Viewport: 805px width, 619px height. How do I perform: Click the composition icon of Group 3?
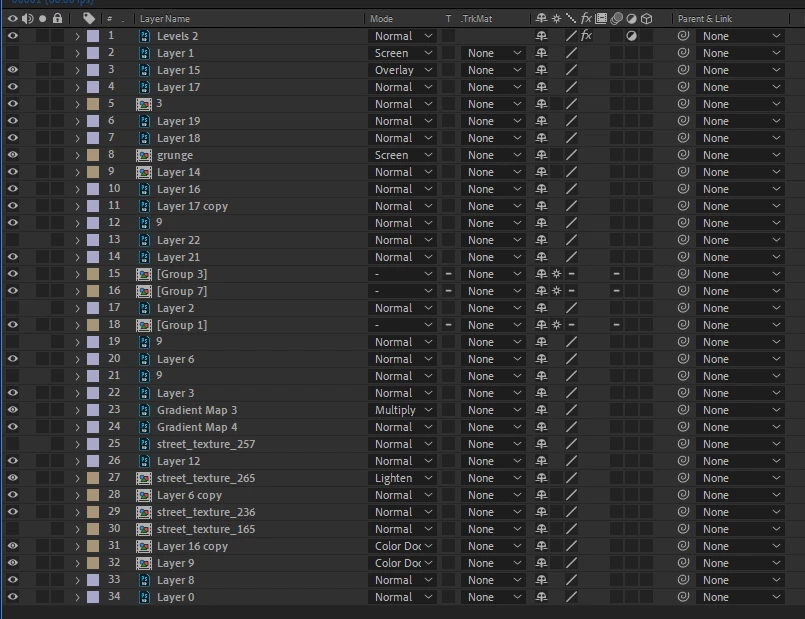(x=144, y=275)
